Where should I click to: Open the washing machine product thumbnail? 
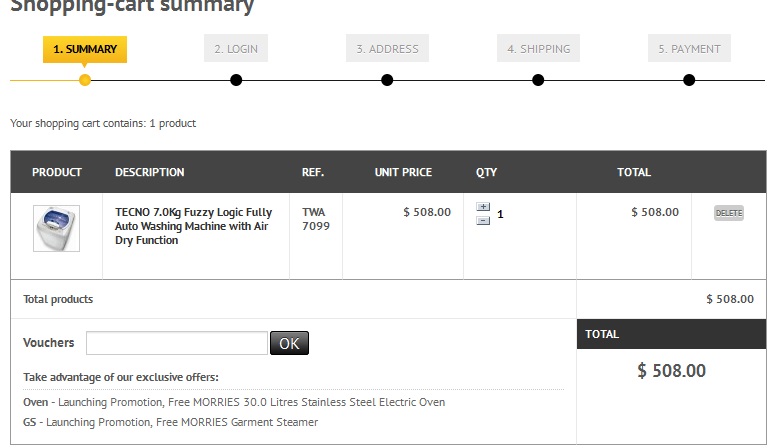pos(56,228)
